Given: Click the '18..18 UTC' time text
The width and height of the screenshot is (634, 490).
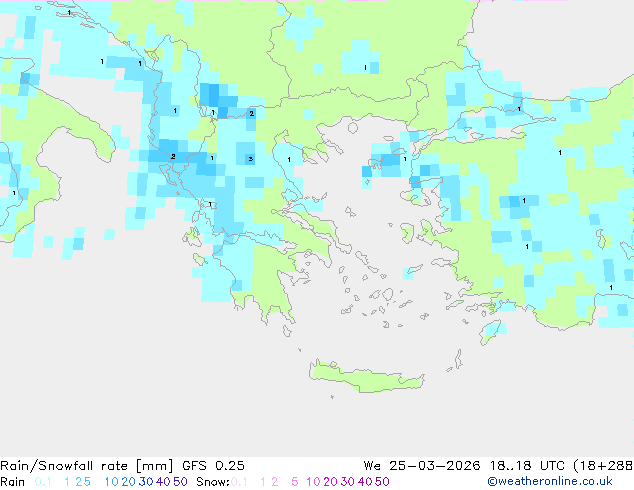Looking at the screenshot, I should [x=527, y=466].
